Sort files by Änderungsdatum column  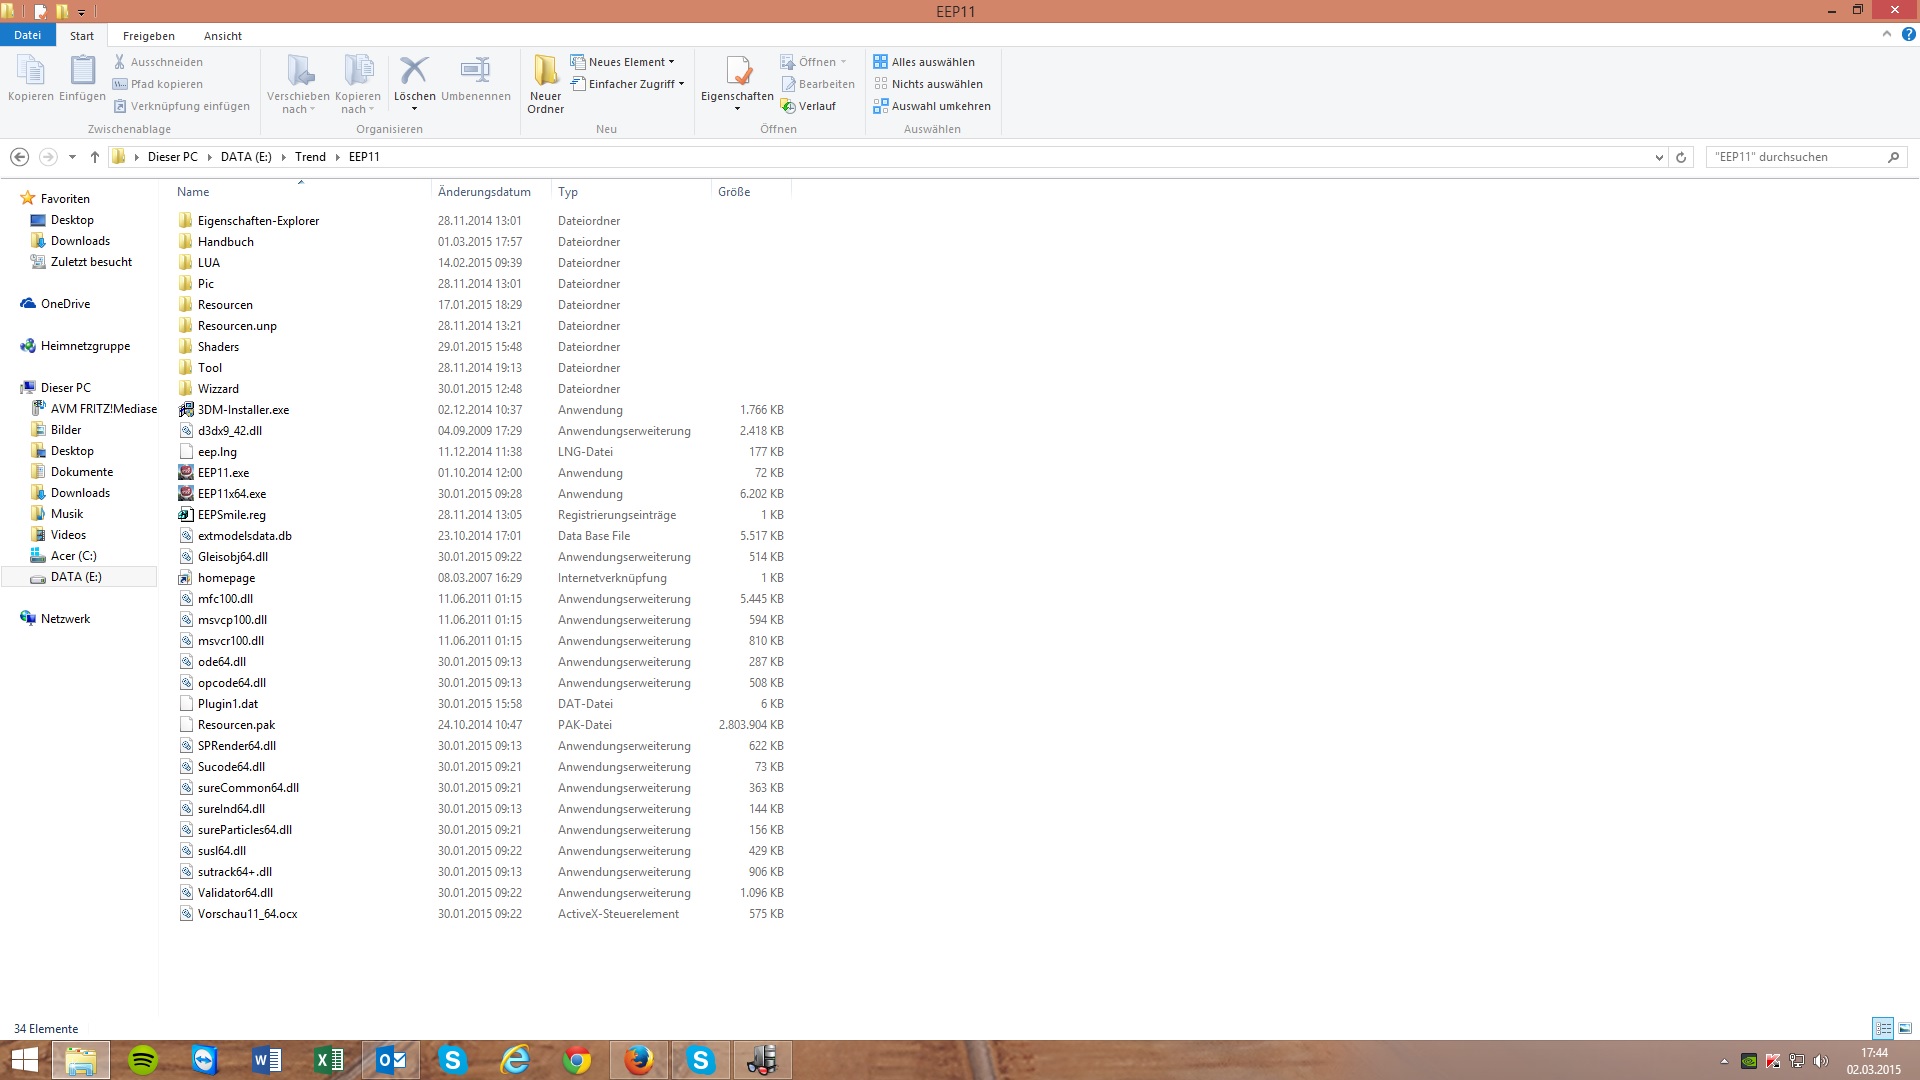(484, 192)
